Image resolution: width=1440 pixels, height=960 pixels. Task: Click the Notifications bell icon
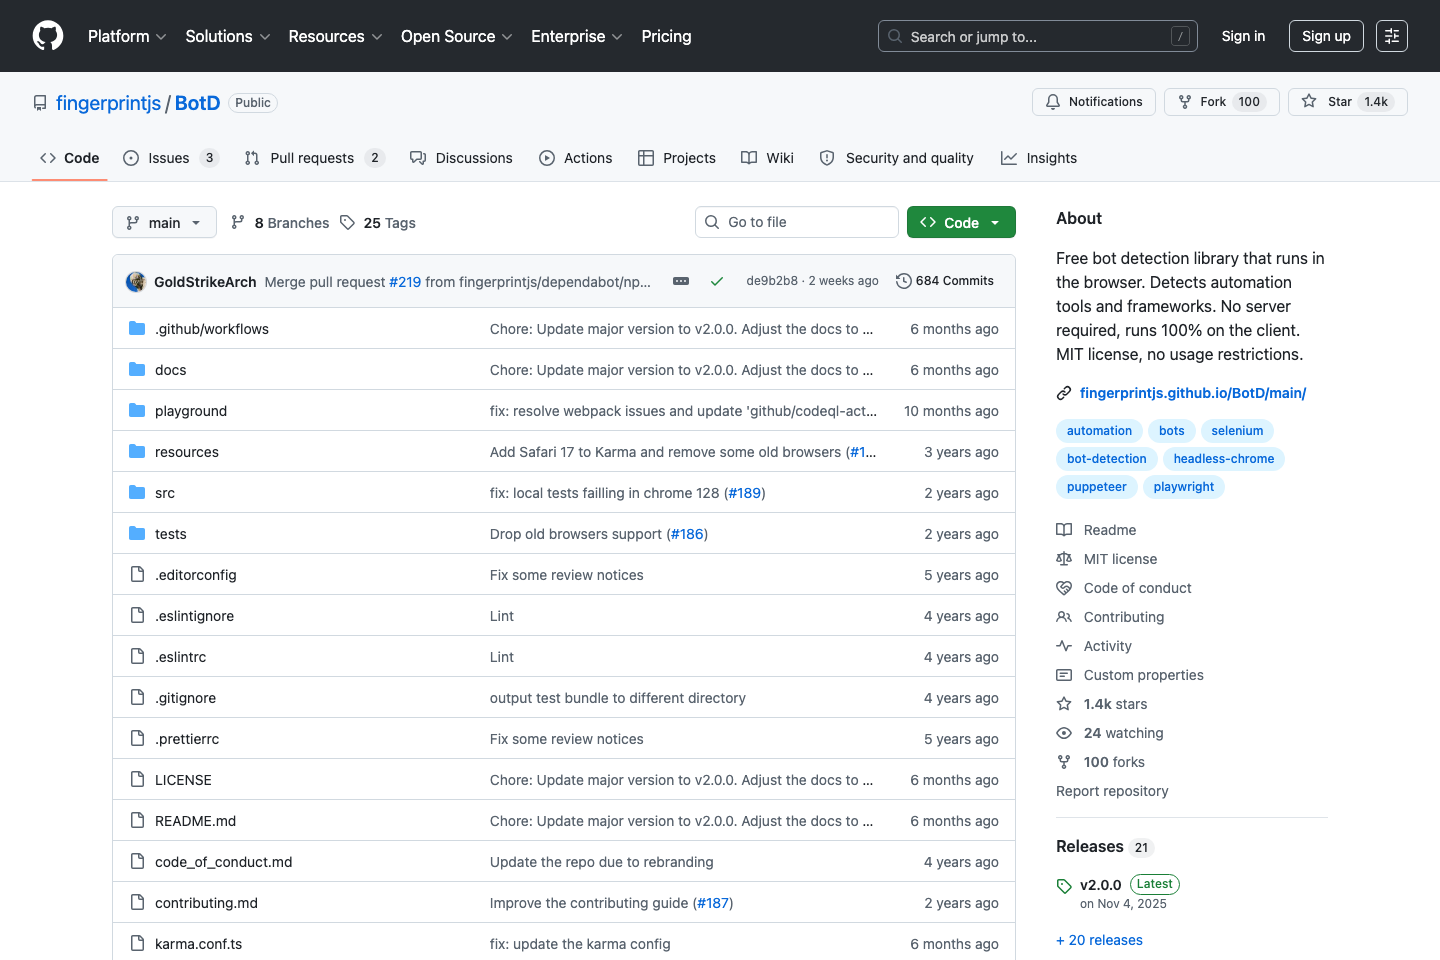click(x=1053, y=101)
